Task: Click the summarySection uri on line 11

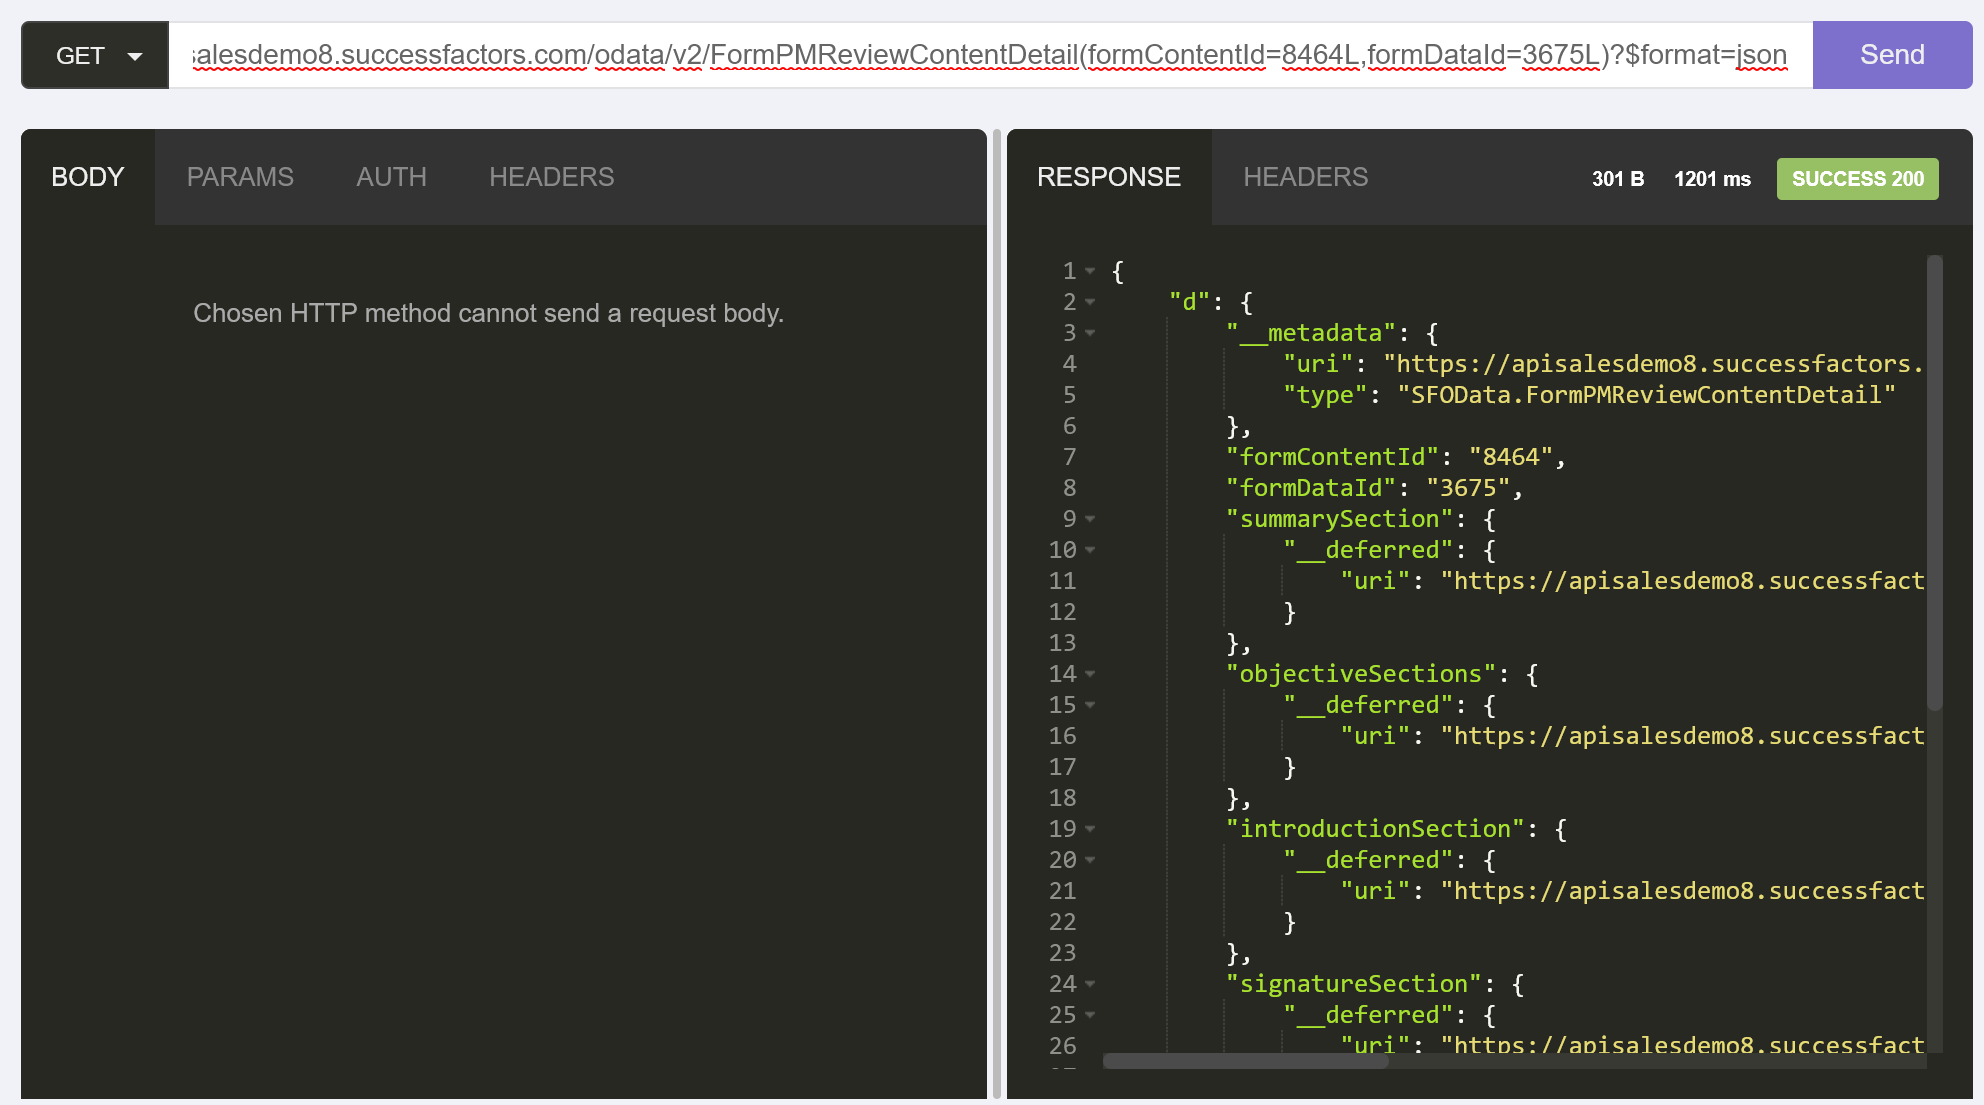Action: click(x=1682, y=581)
